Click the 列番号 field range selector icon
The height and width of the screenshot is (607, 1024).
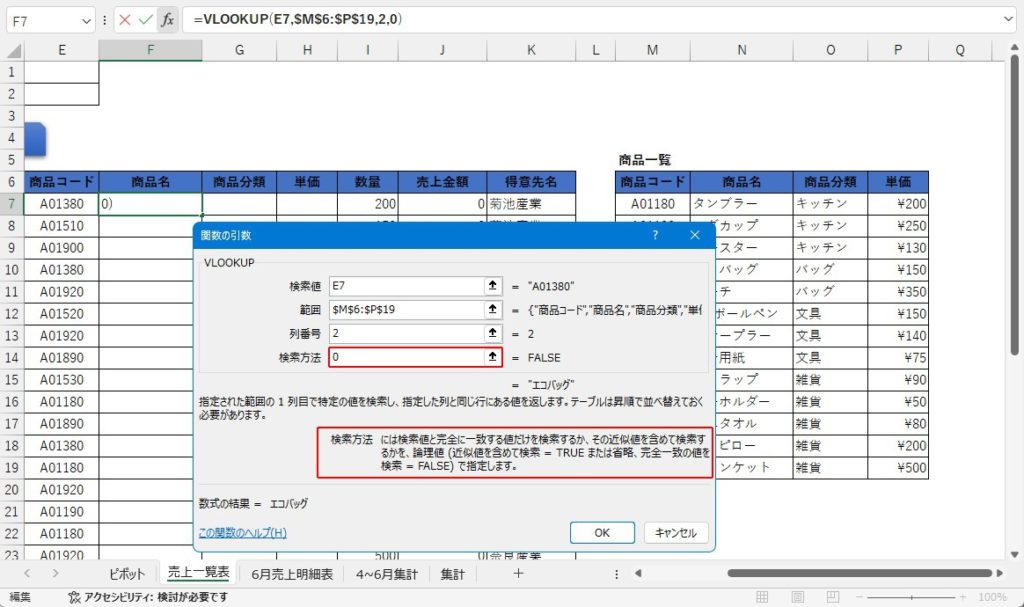493,334
